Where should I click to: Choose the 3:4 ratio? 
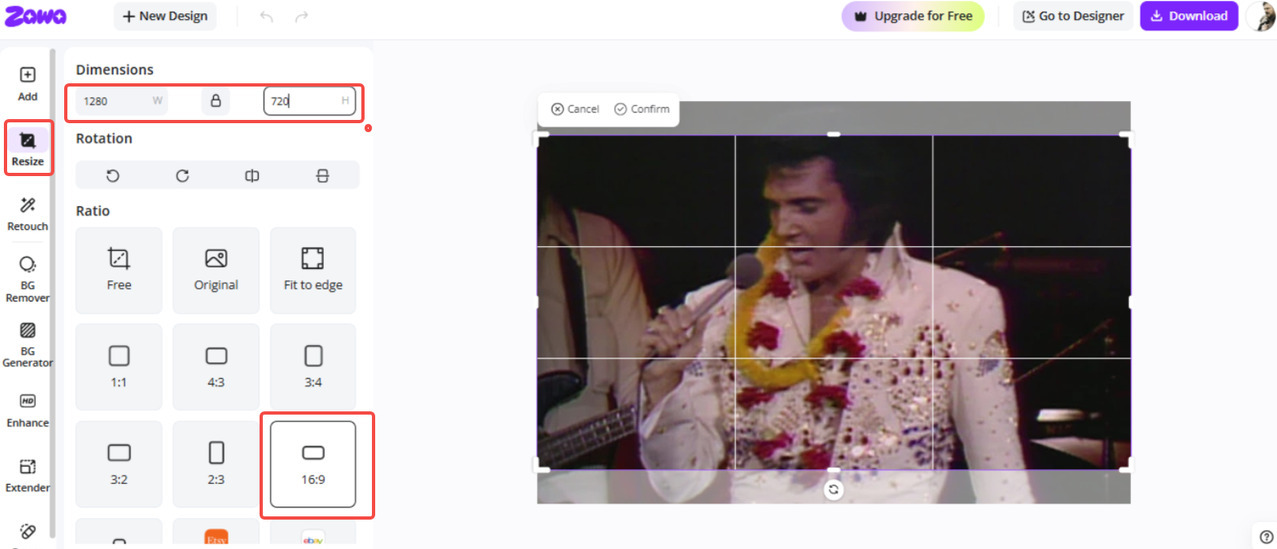click(313, 367)
